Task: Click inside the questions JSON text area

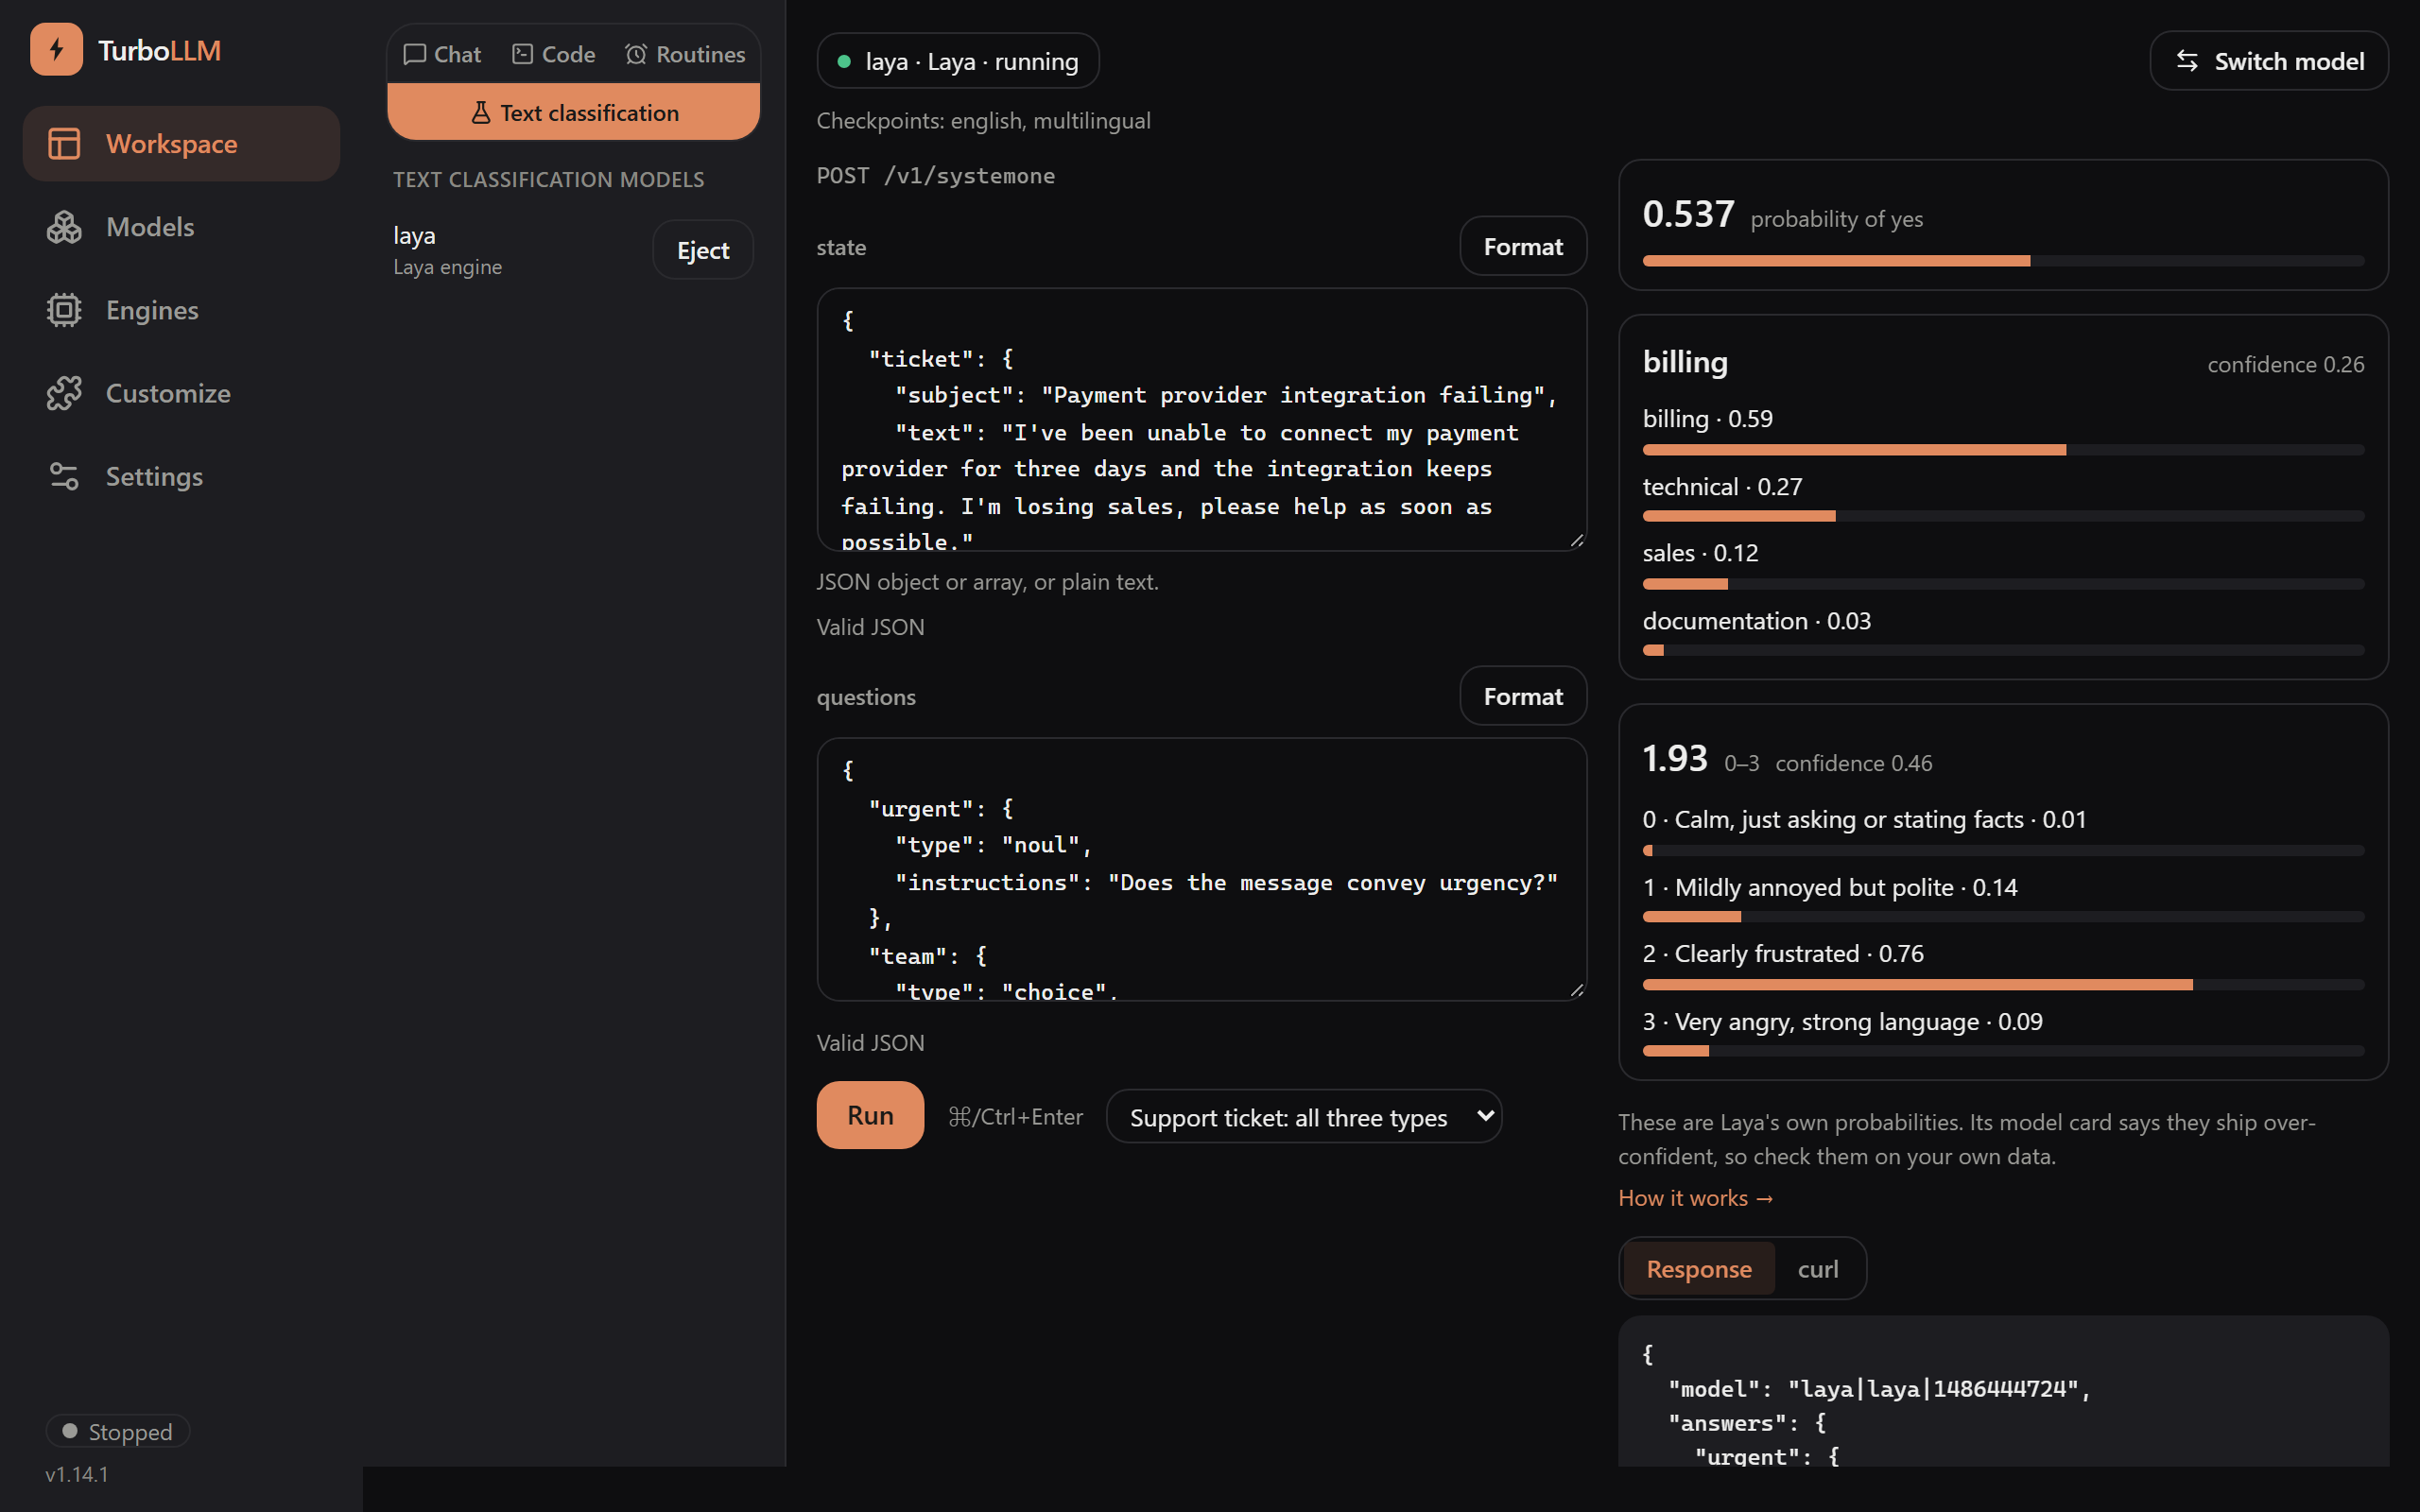Action: coord(1201,868)
